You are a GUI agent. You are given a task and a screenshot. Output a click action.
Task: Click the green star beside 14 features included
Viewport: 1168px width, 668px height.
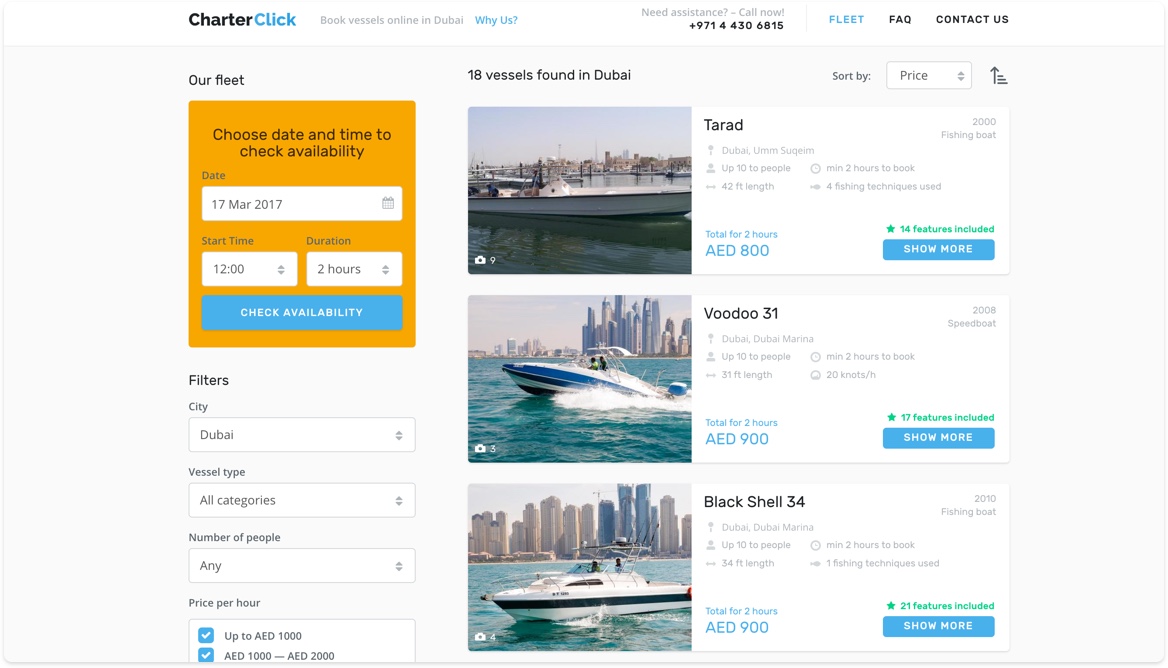(x=890, y=229)
